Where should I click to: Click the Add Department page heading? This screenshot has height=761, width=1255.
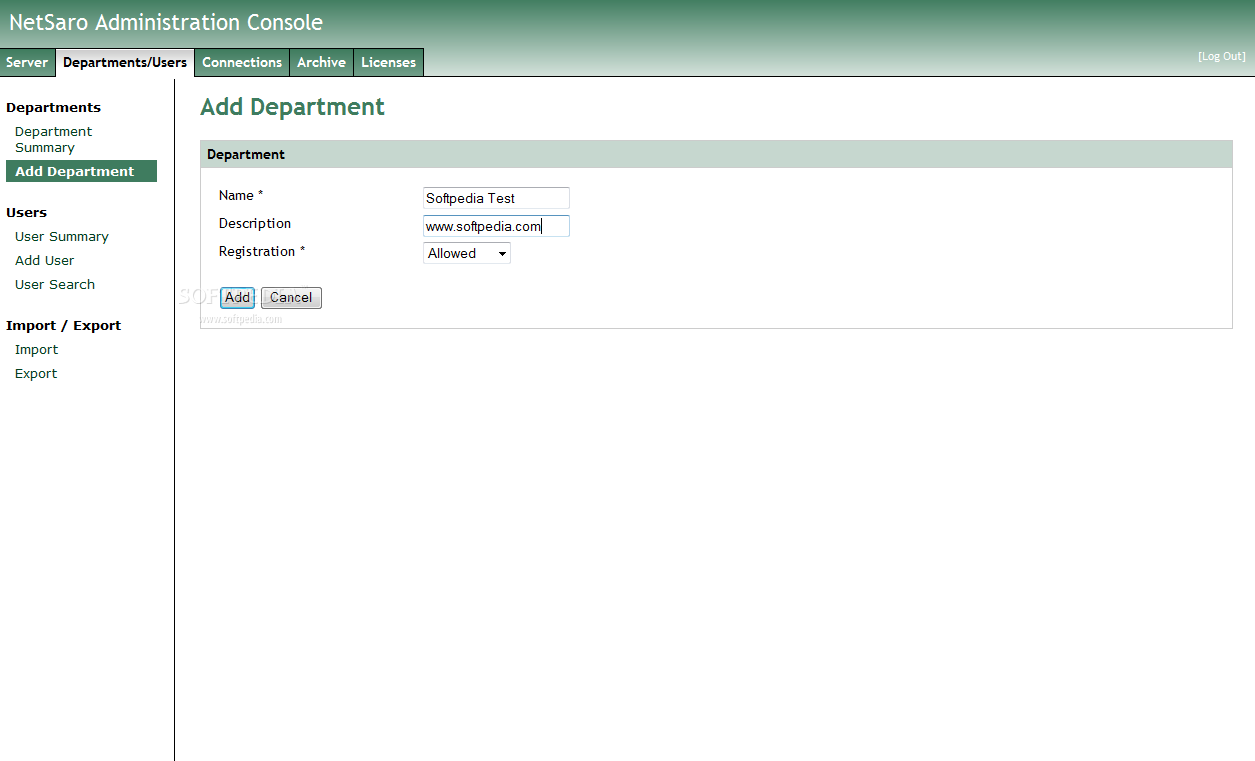(x=292, y=107)
